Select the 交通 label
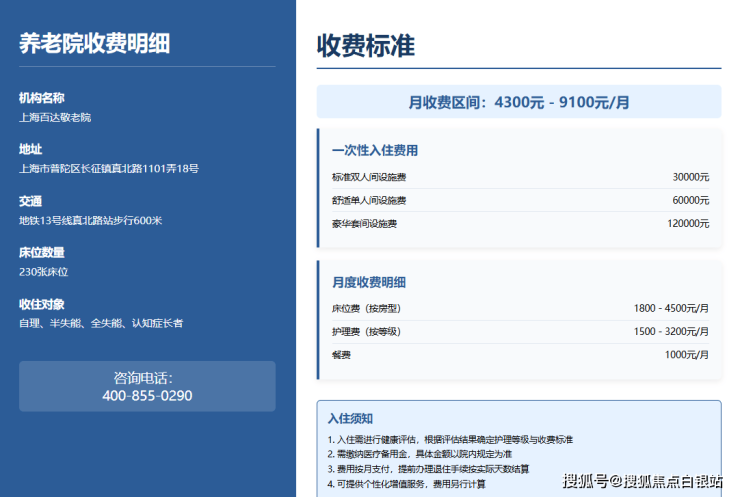The width and height of the screenshot is (740, 497). (x=30, y=202)
